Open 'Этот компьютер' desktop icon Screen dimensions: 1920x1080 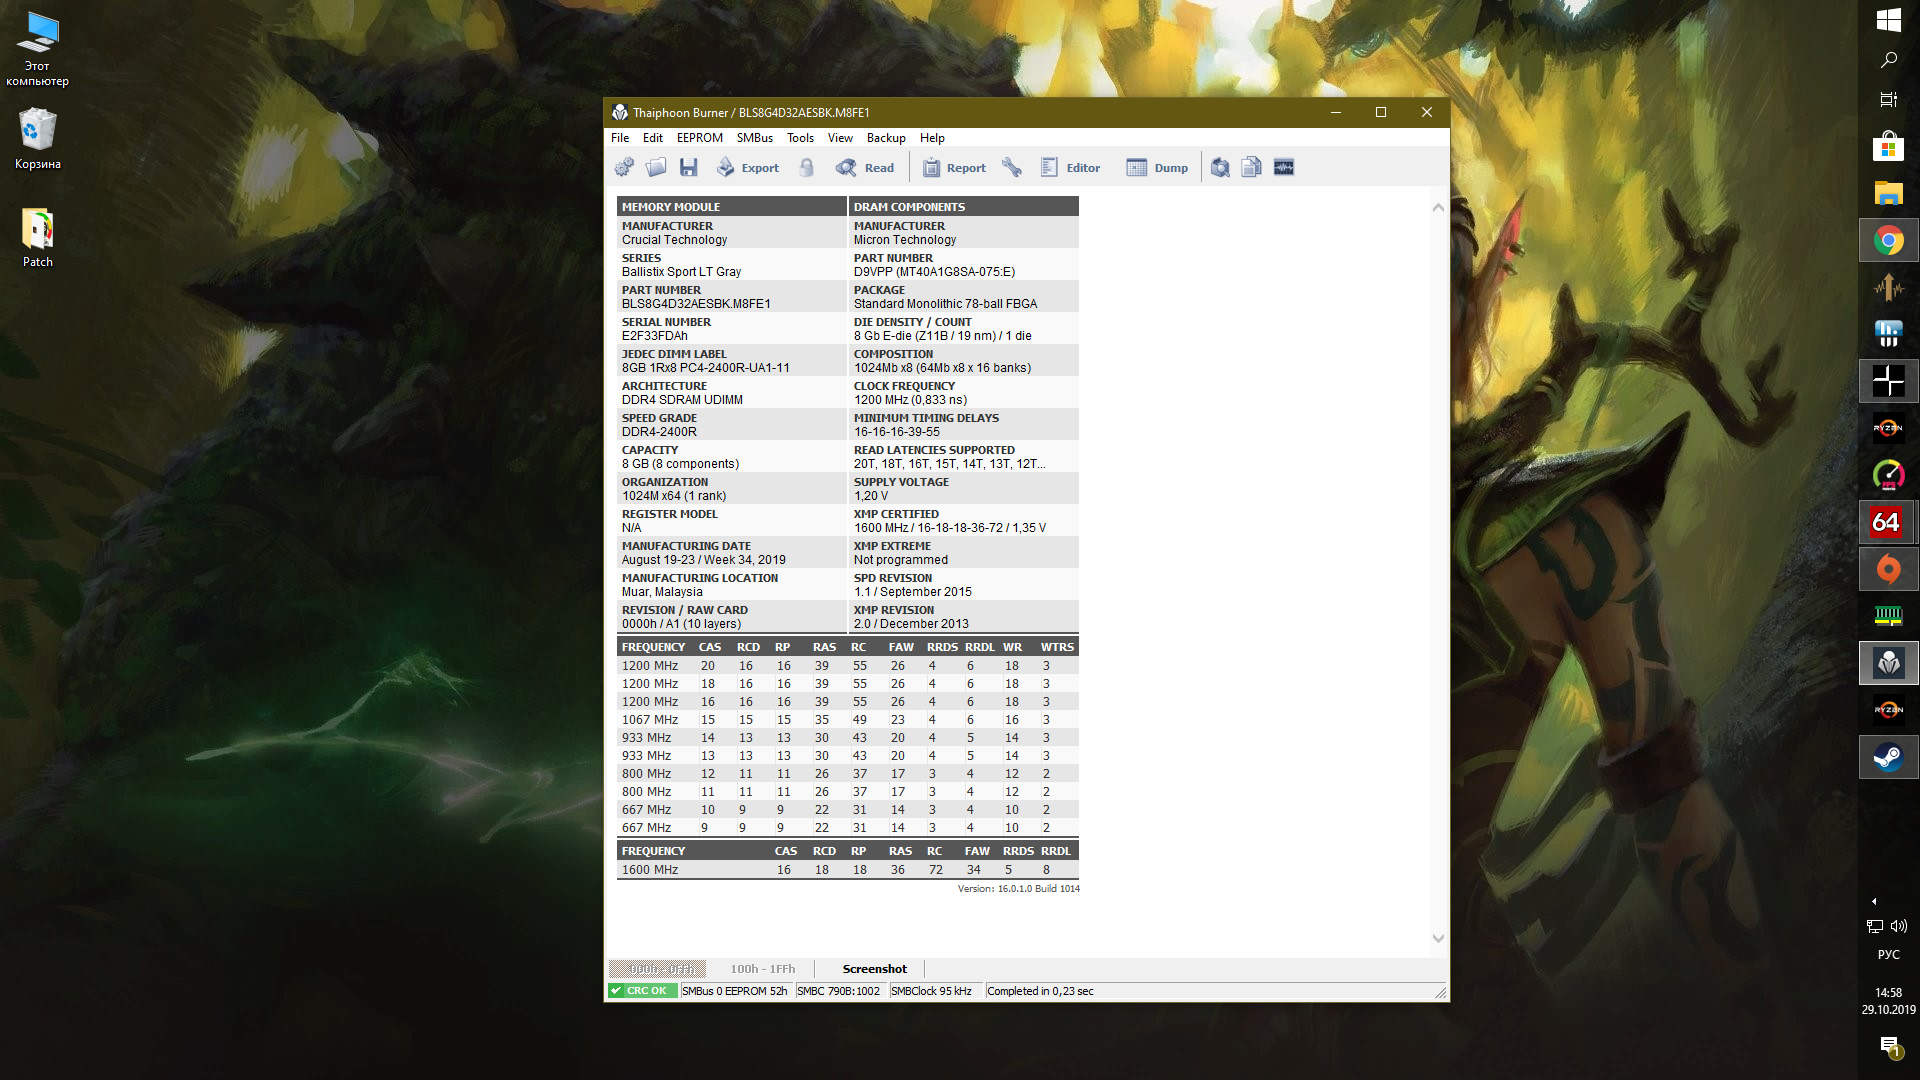point(38,49)
